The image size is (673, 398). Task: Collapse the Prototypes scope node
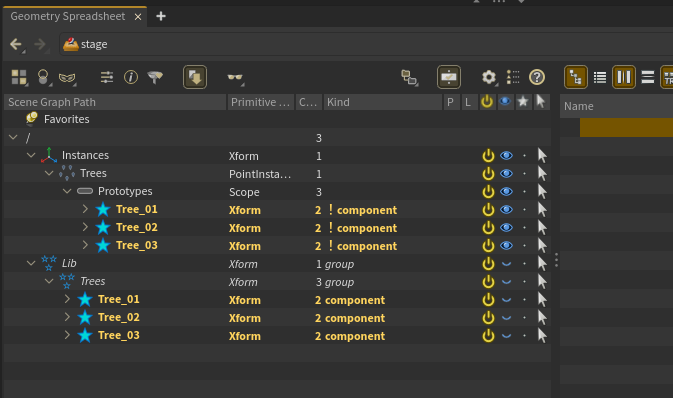coord(67,191)
